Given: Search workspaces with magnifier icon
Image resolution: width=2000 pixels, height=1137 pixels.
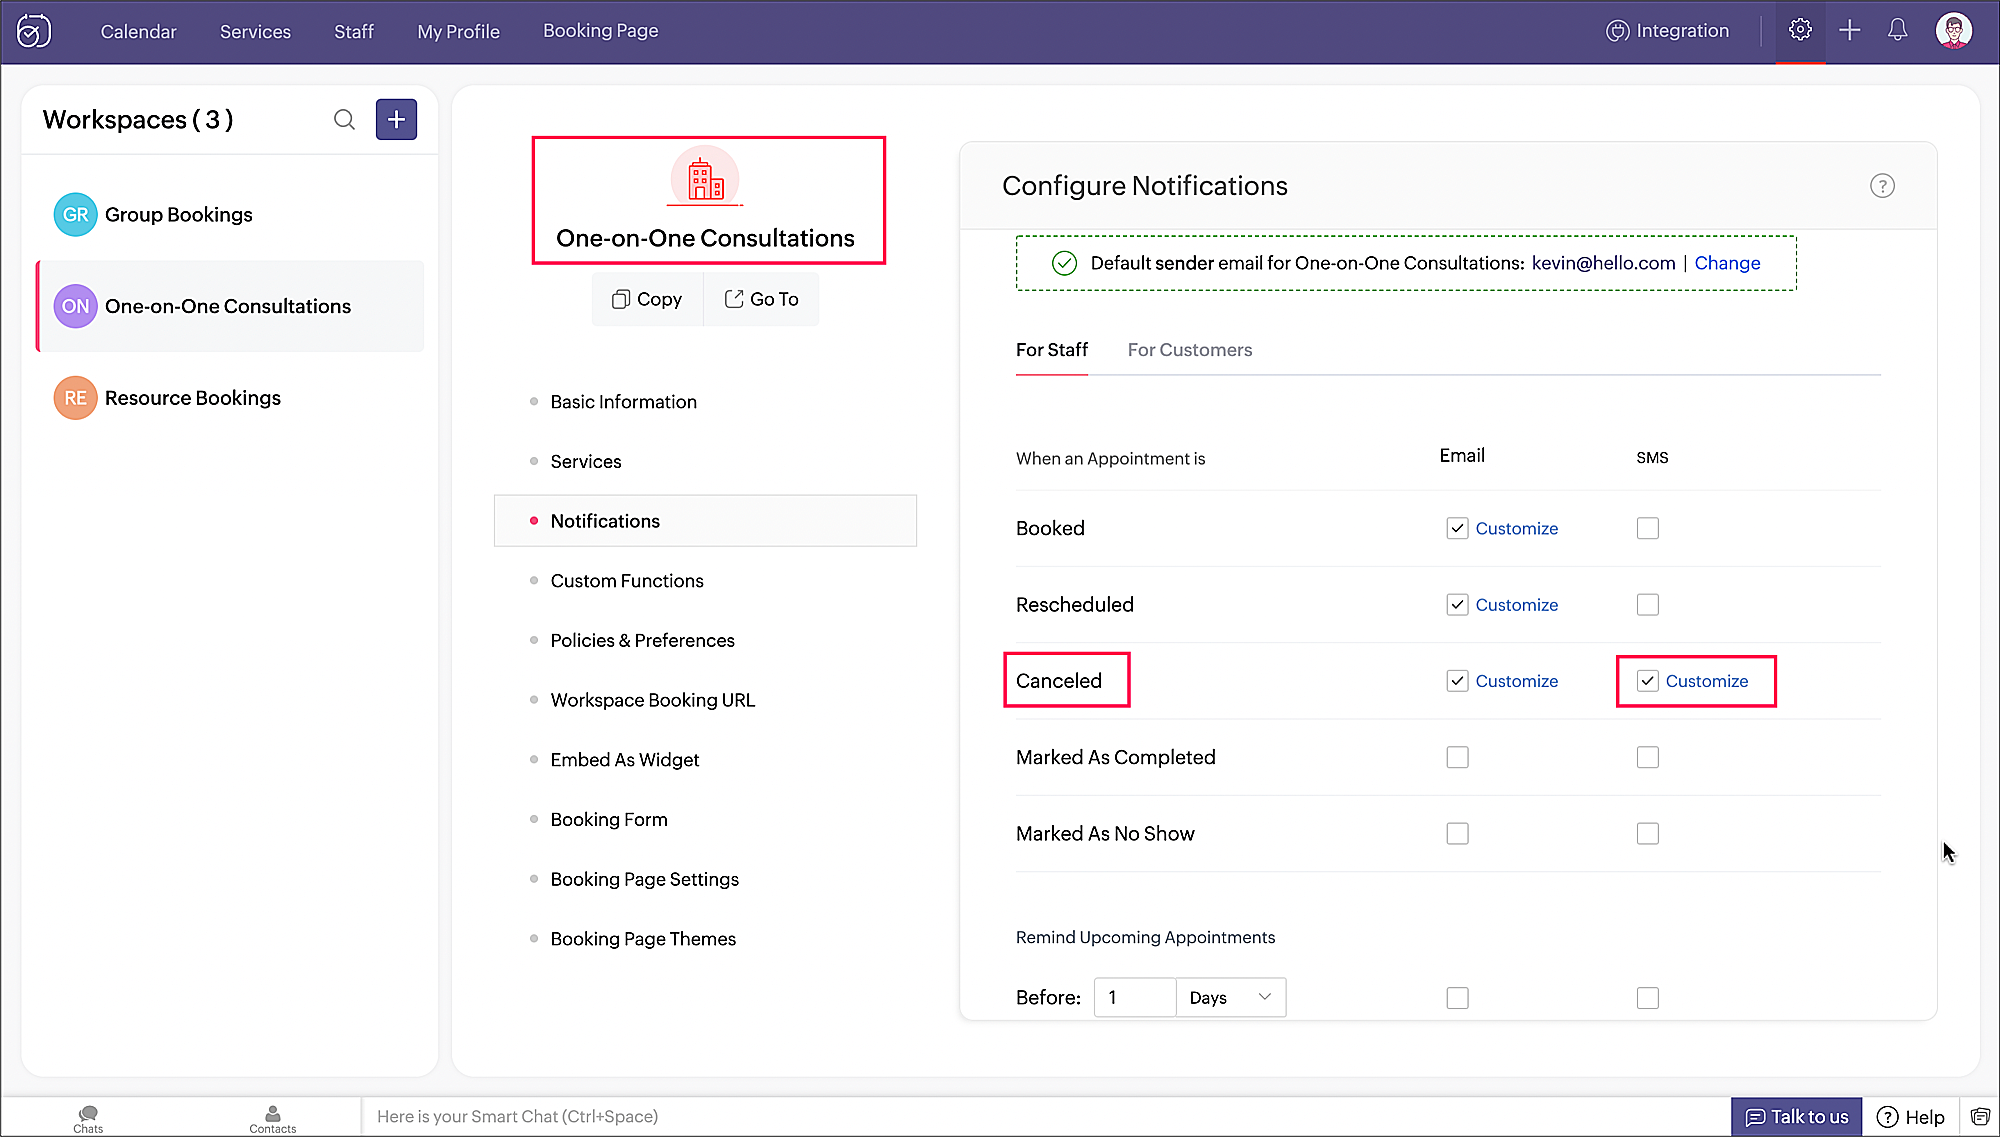Looking at the screenshot, I should point(344,120).
